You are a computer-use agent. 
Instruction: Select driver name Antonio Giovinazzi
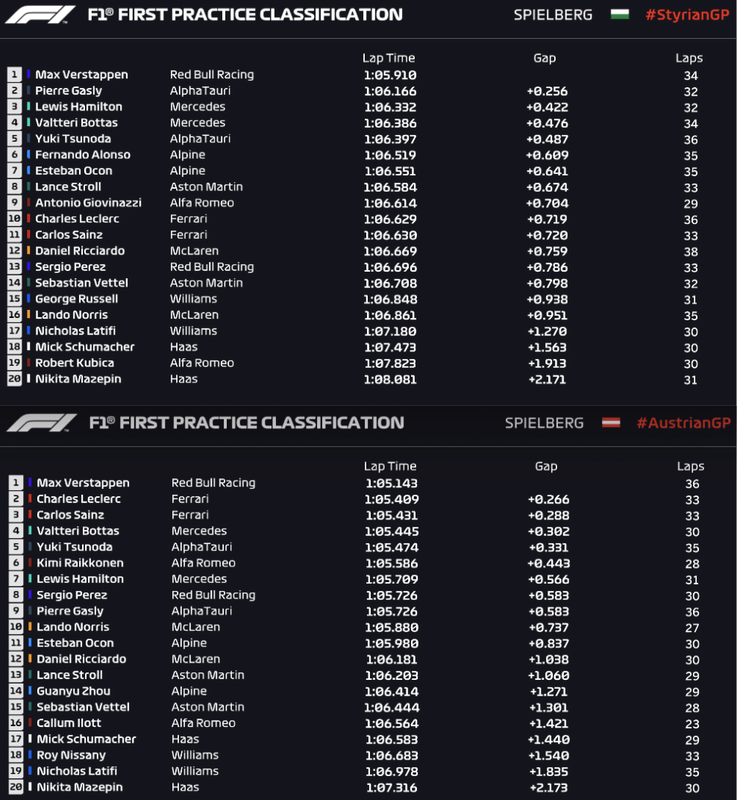coord(88,203)
